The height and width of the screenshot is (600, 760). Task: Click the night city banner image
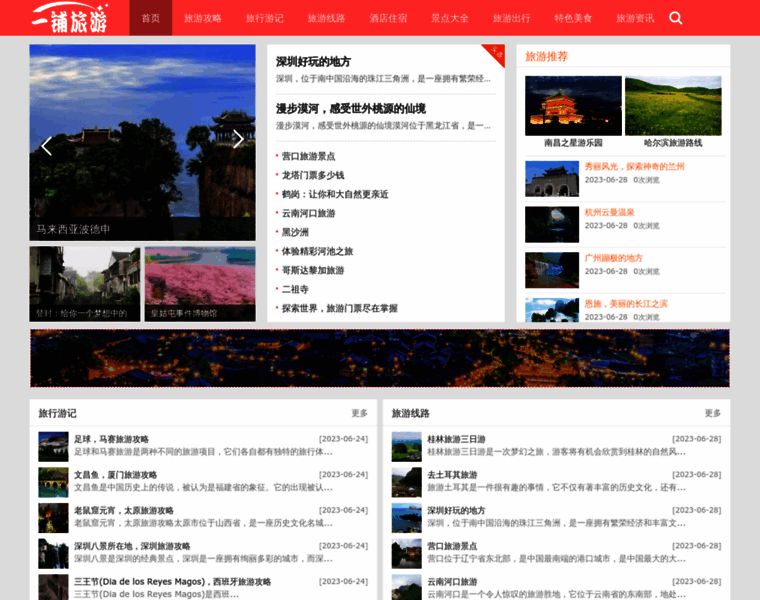pos(380,358)
